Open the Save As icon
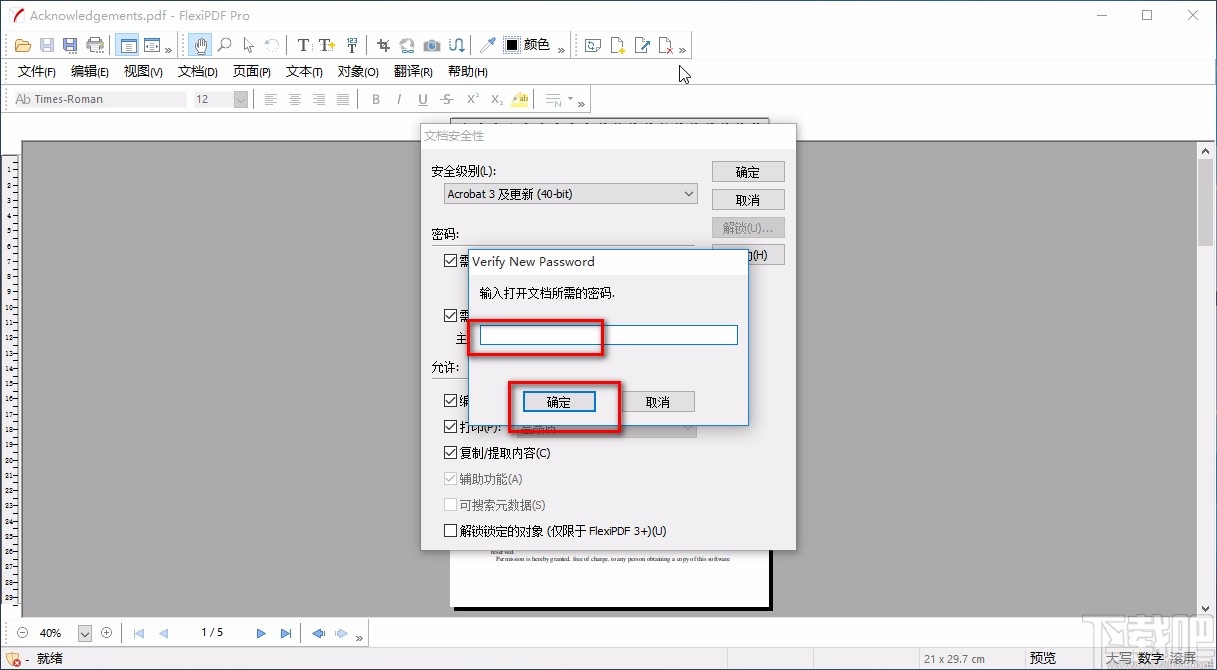 click(69, 44)
